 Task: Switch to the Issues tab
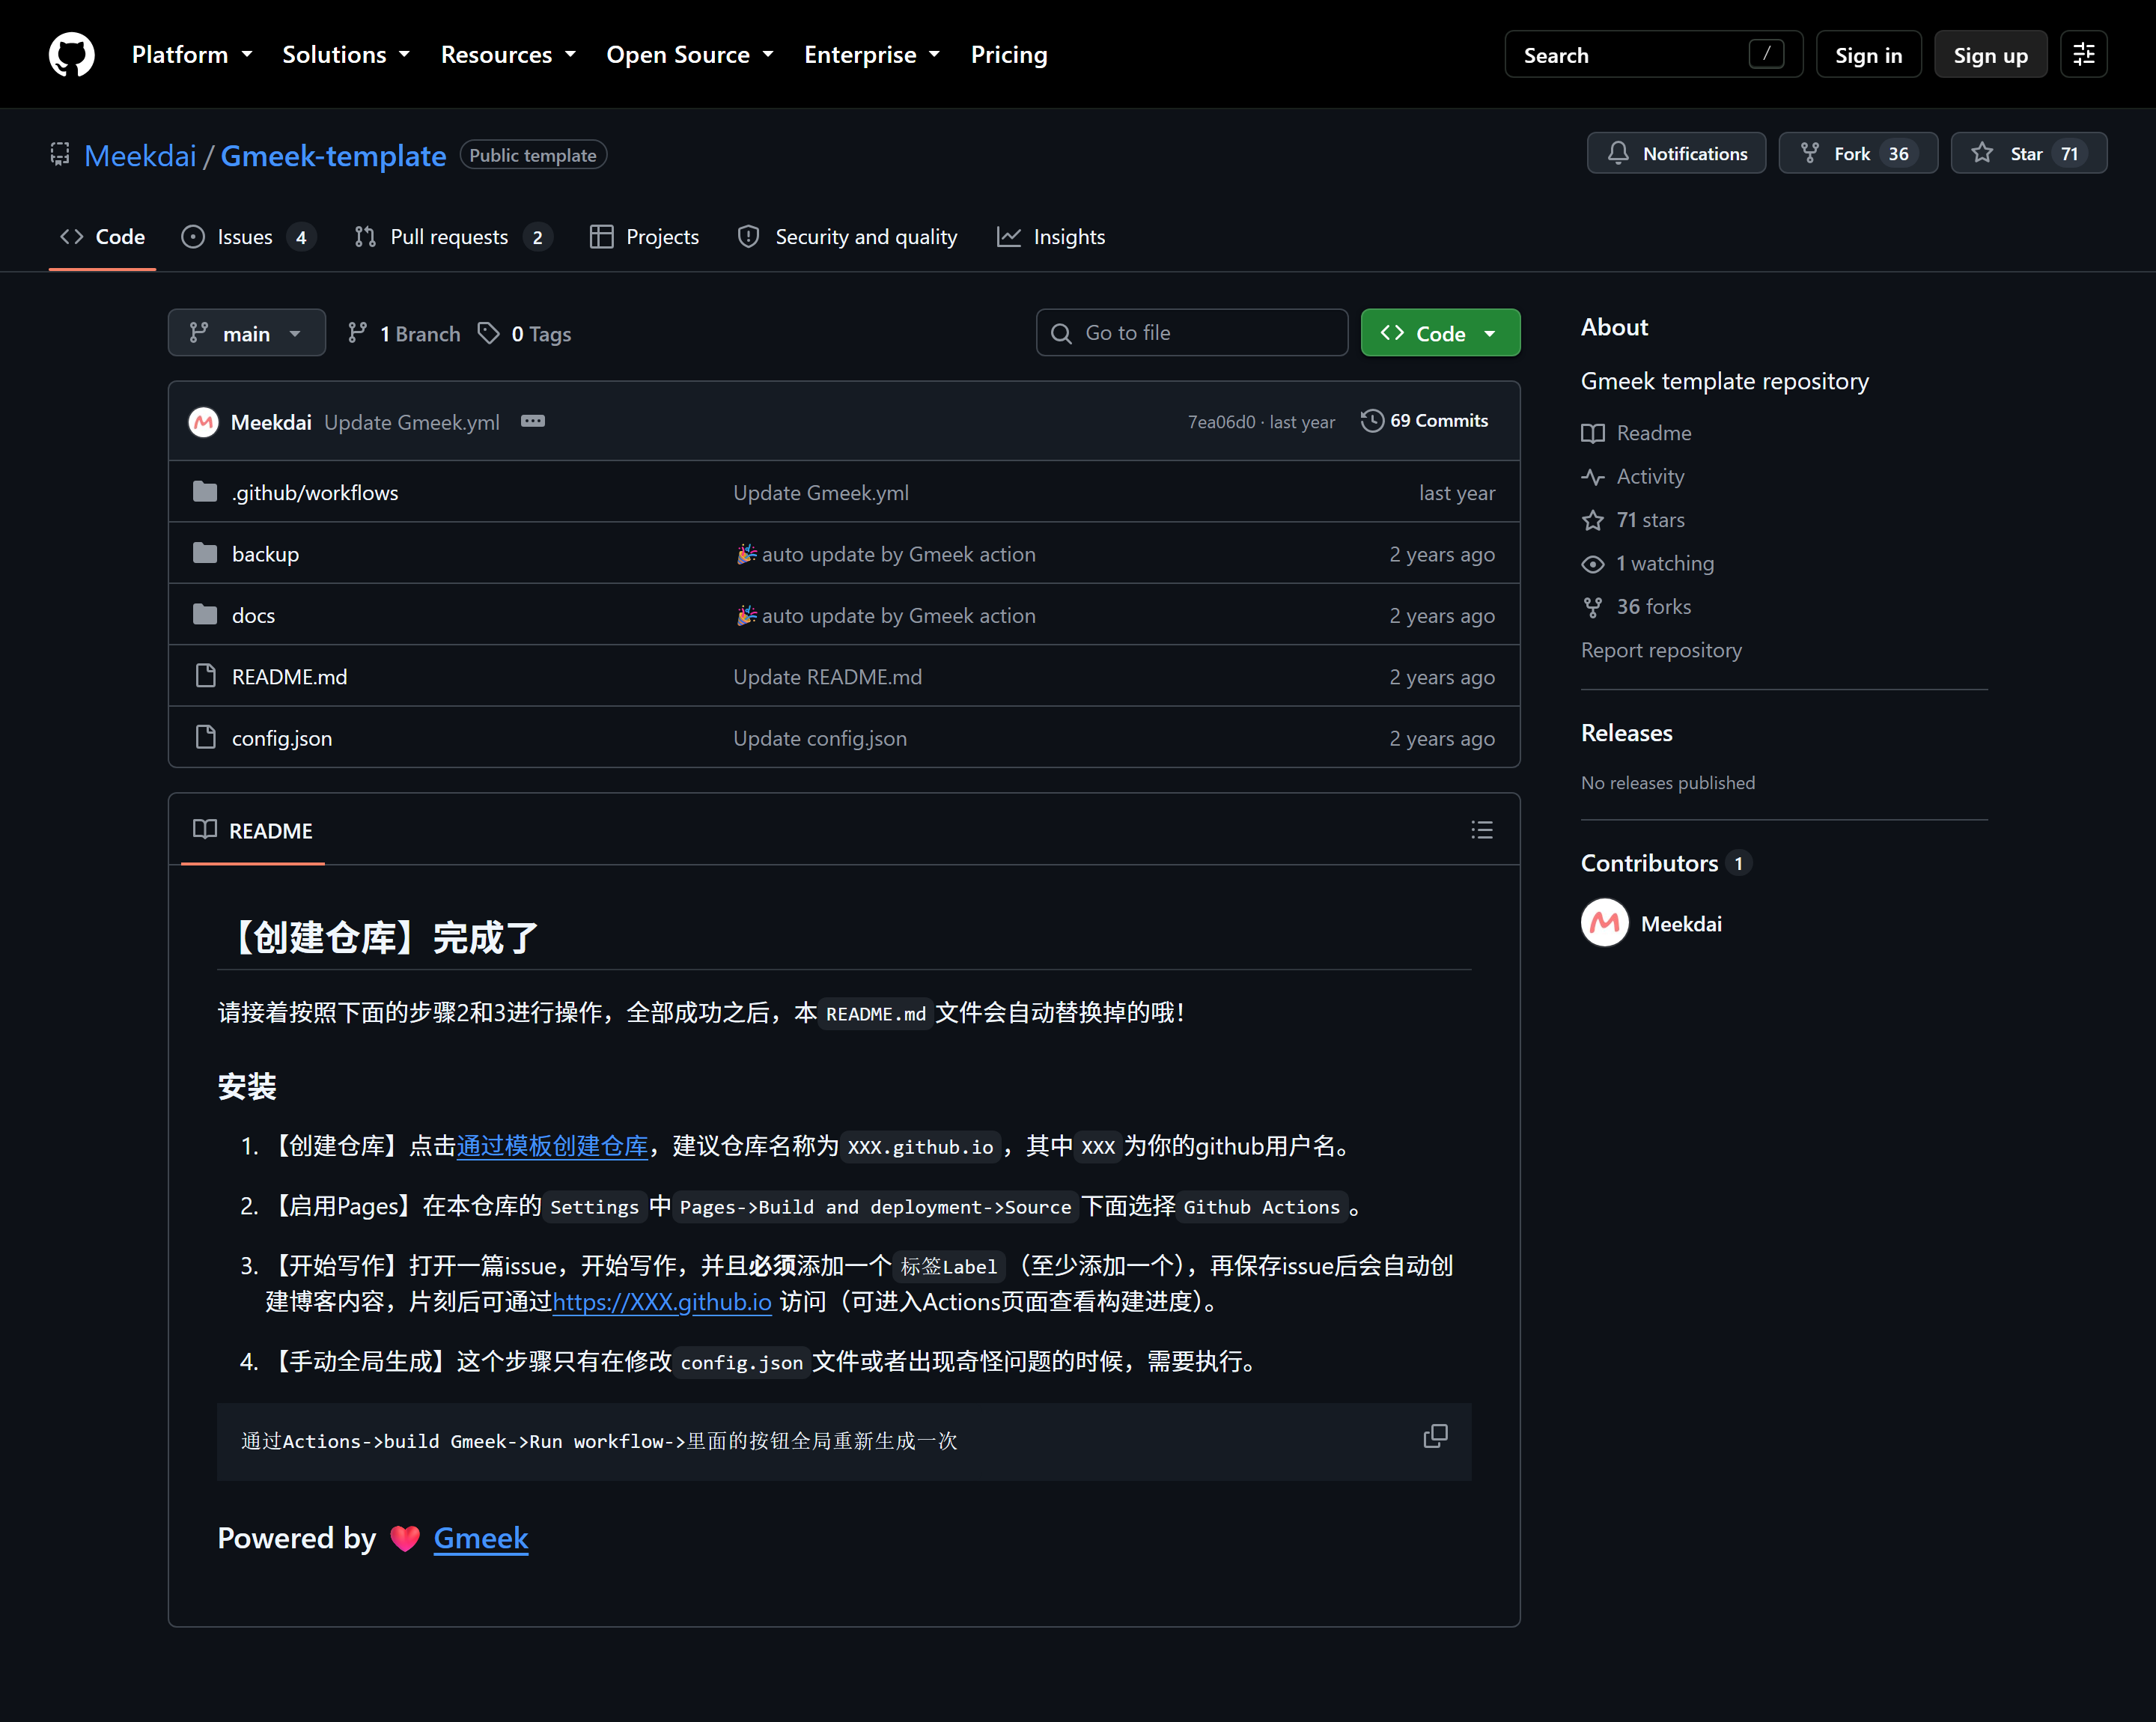point(248,237)
